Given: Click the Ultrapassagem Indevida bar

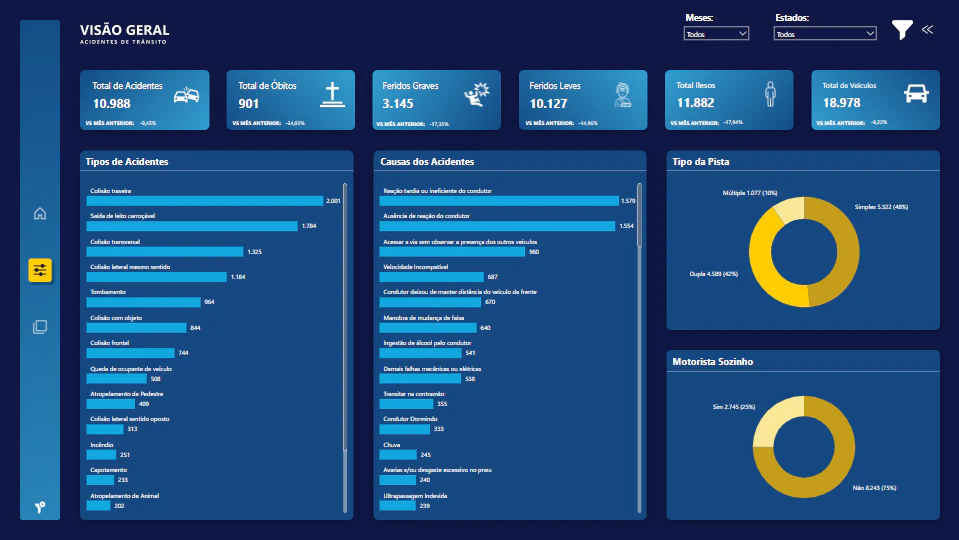Looking at the screenshot, I should [398, 505].
